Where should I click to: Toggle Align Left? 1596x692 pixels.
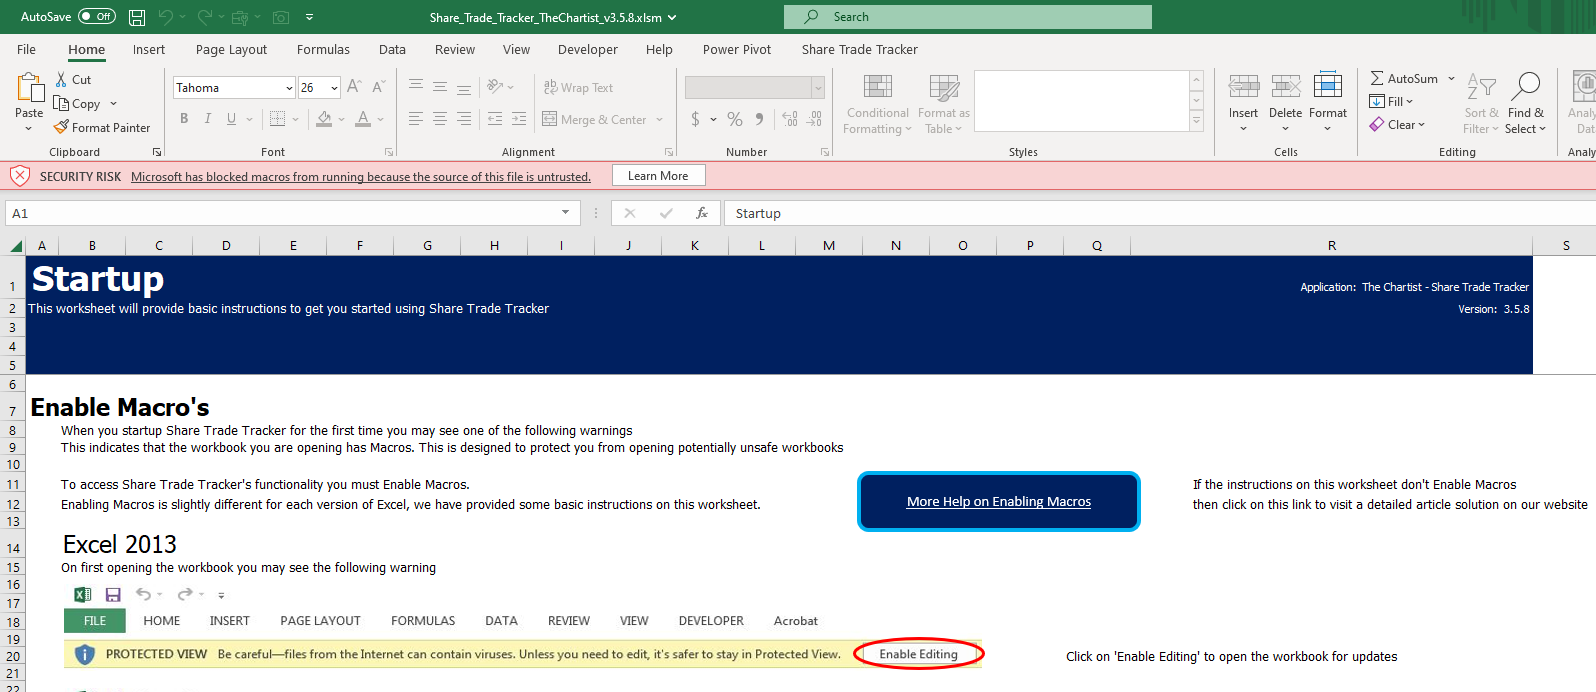coord(416,119)
